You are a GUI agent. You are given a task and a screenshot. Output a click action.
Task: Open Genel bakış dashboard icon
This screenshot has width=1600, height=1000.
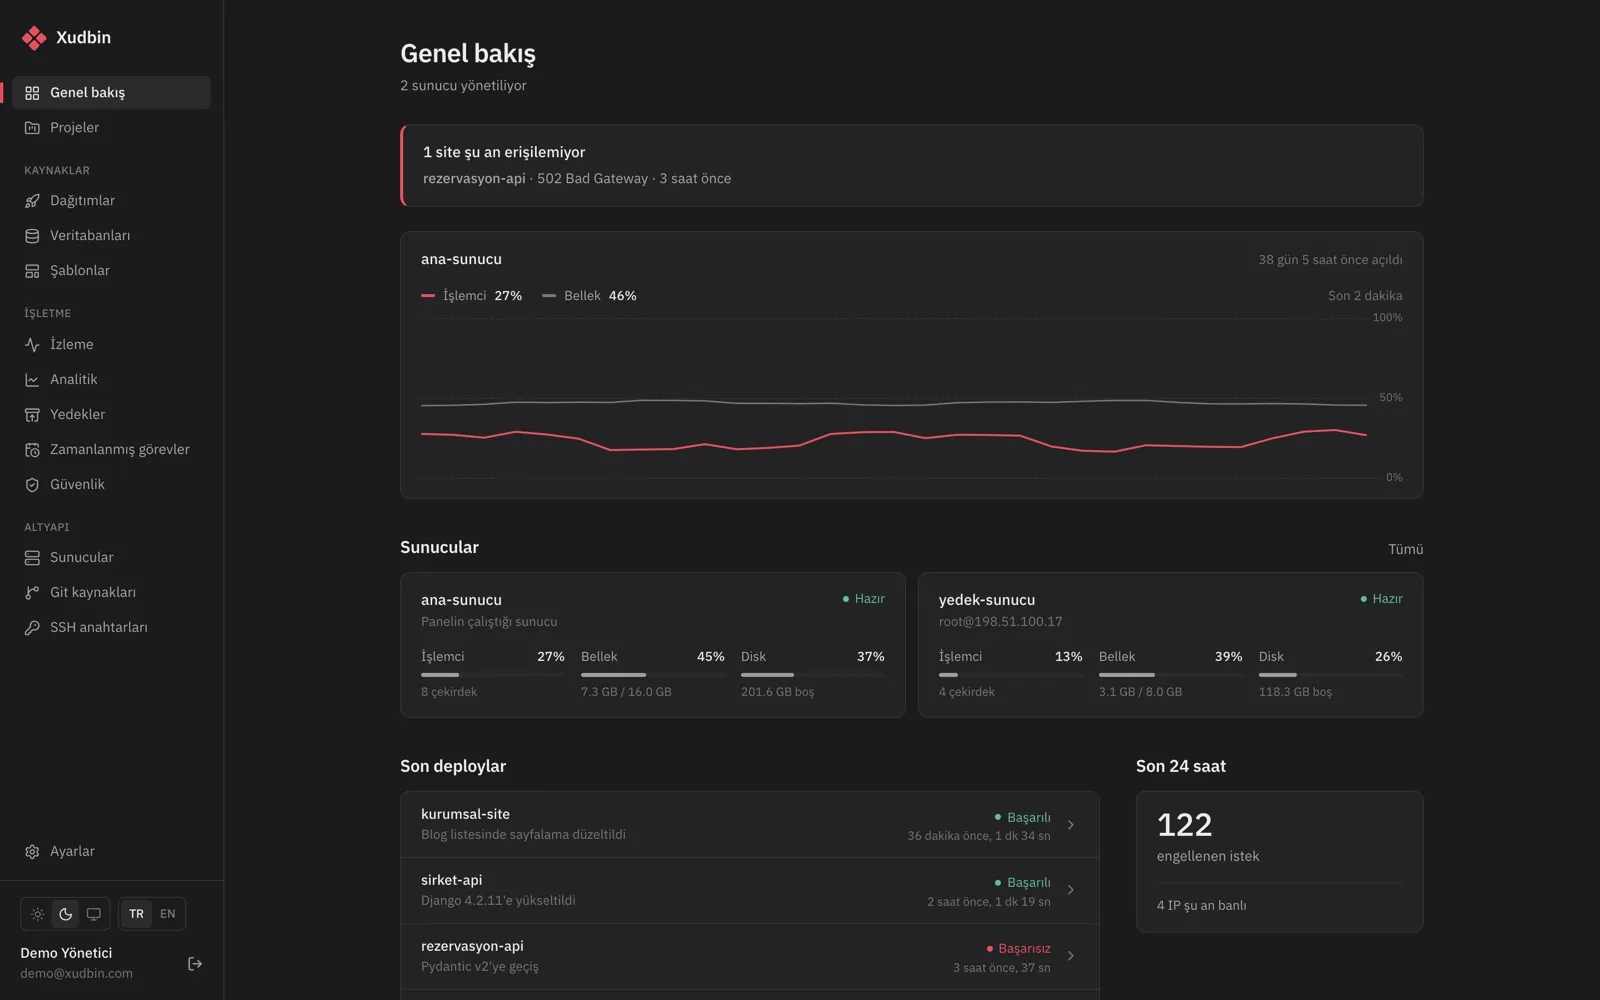pyautogui.click(x=32, y=93)
